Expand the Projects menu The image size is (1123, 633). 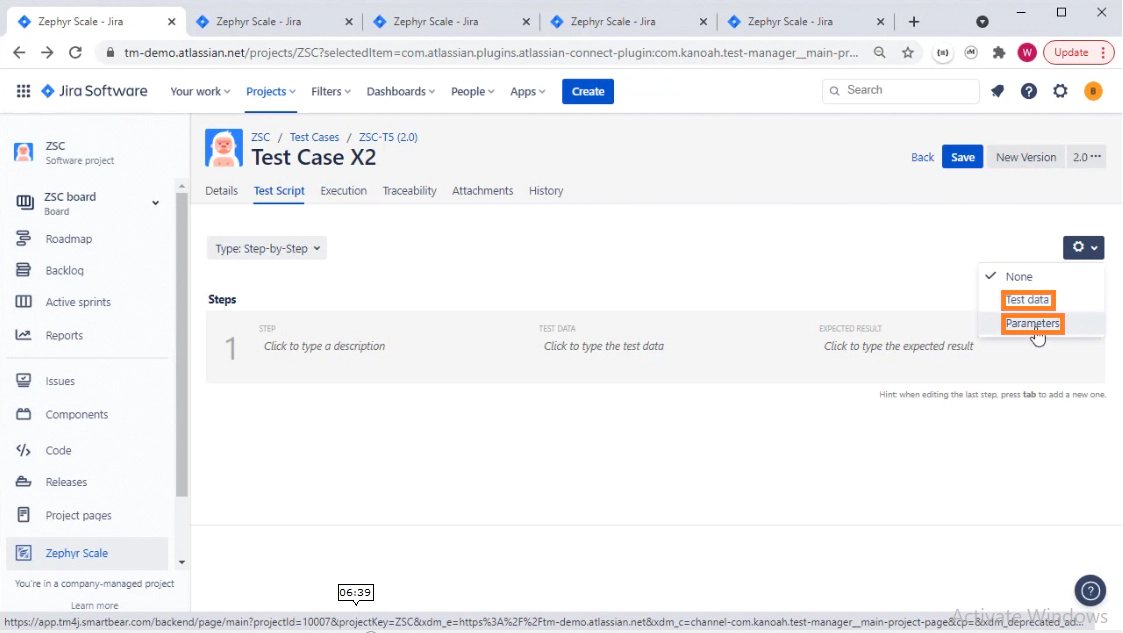tap(269, 91)
